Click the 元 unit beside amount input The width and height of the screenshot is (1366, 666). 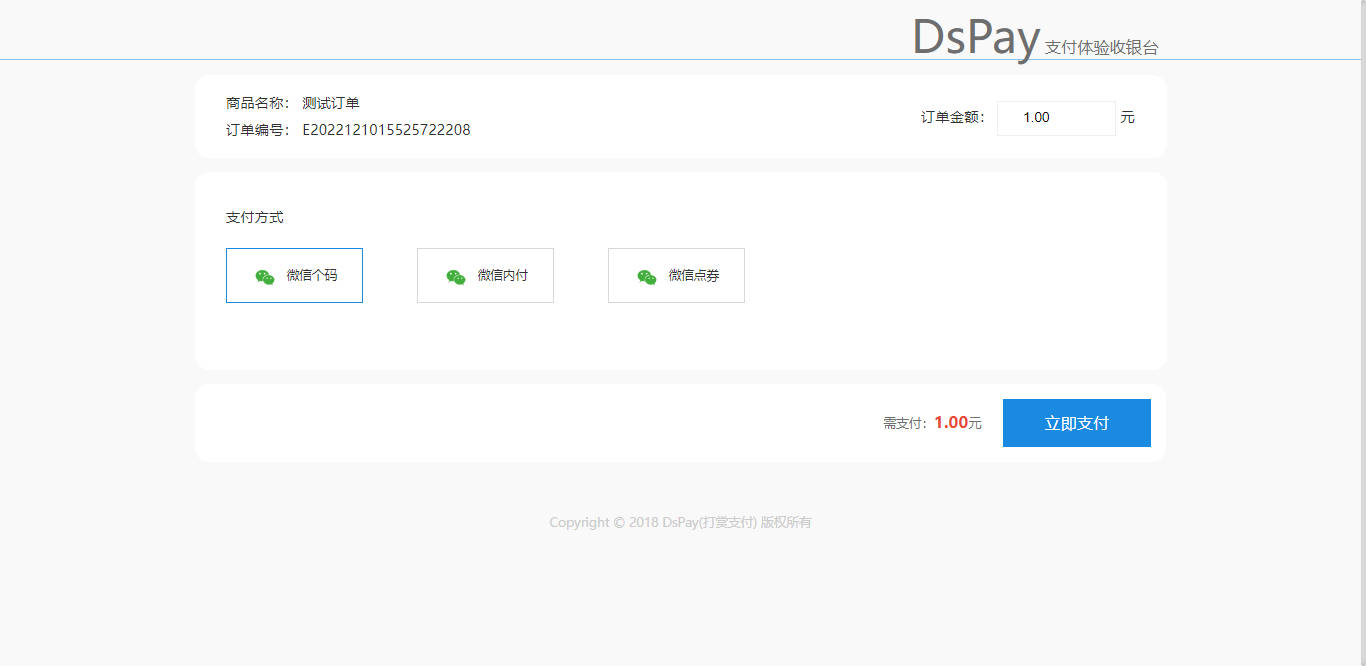point(1128,118)
